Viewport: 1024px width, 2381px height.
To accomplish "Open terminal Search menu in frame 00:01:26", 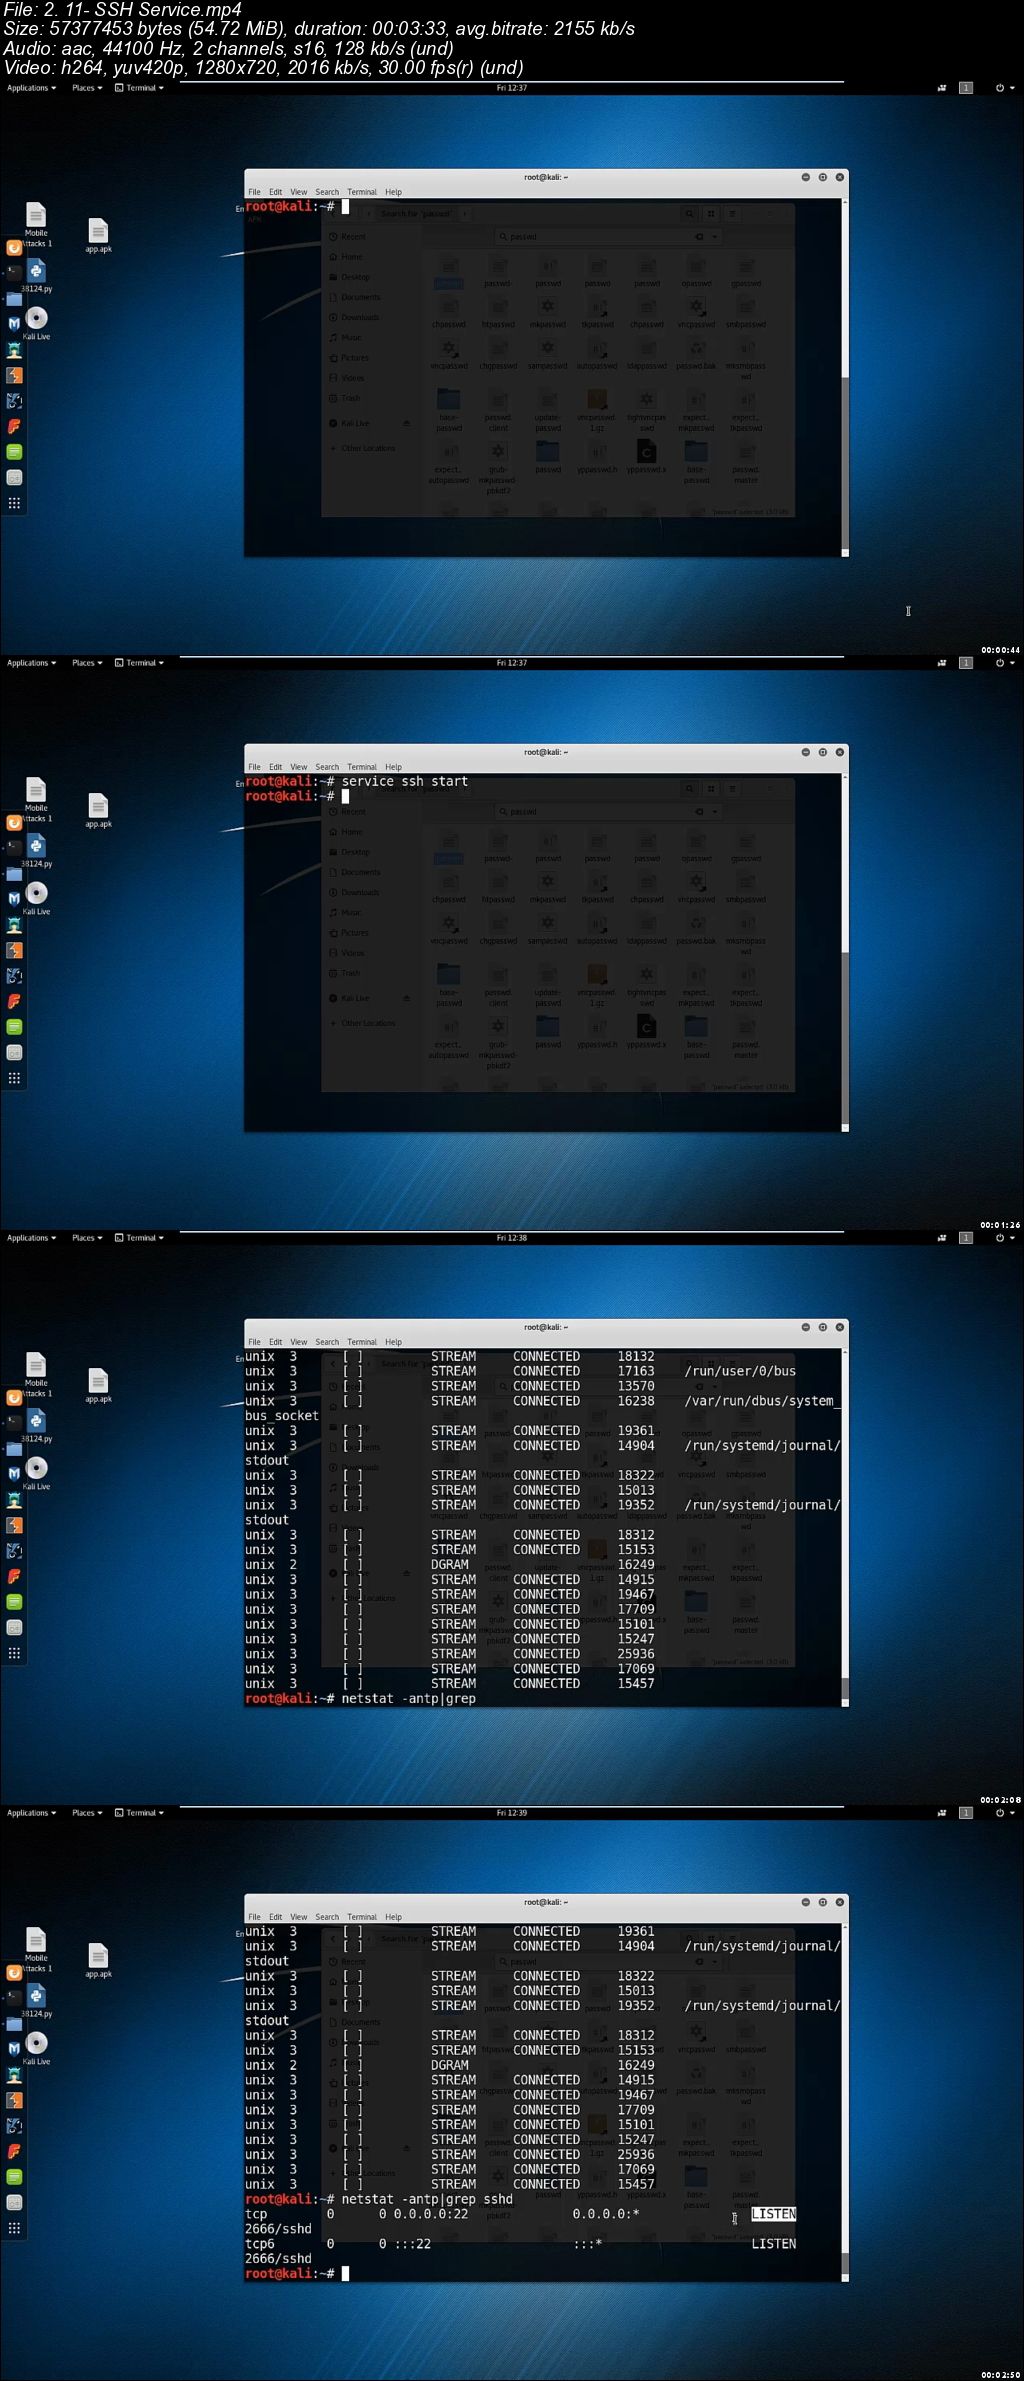I will point(327,767).
